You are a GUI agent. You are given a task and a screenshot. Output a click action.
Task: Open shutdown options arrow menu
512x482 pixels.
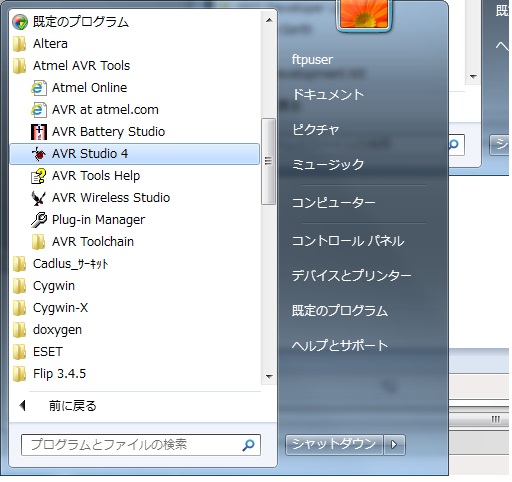point(394,445)
